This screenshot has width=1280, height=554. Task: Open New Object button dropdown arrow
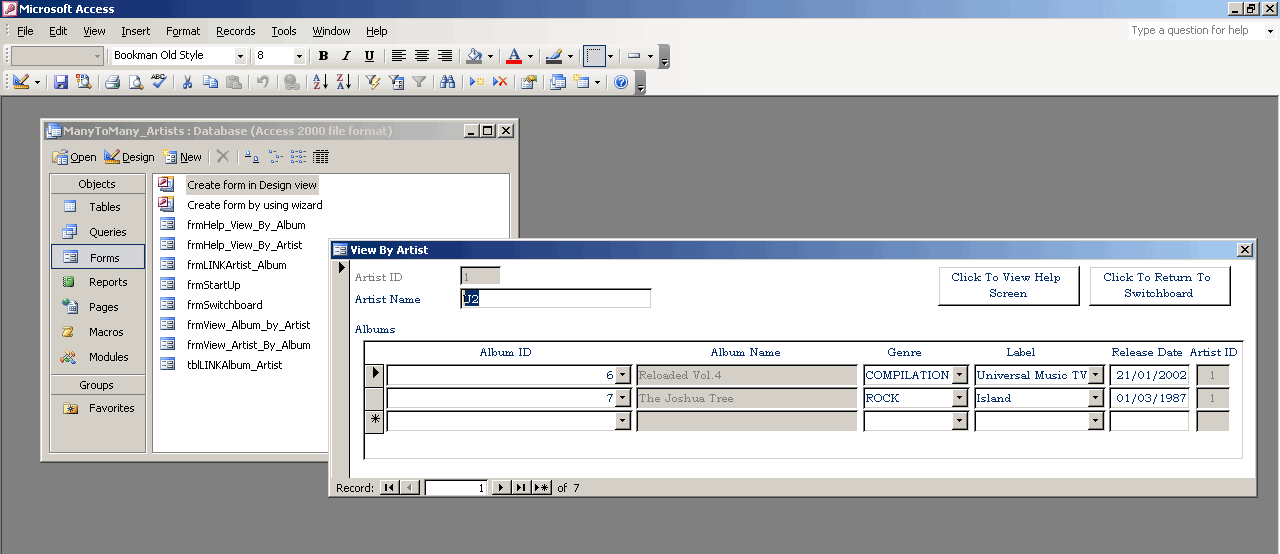coord(597,83)
